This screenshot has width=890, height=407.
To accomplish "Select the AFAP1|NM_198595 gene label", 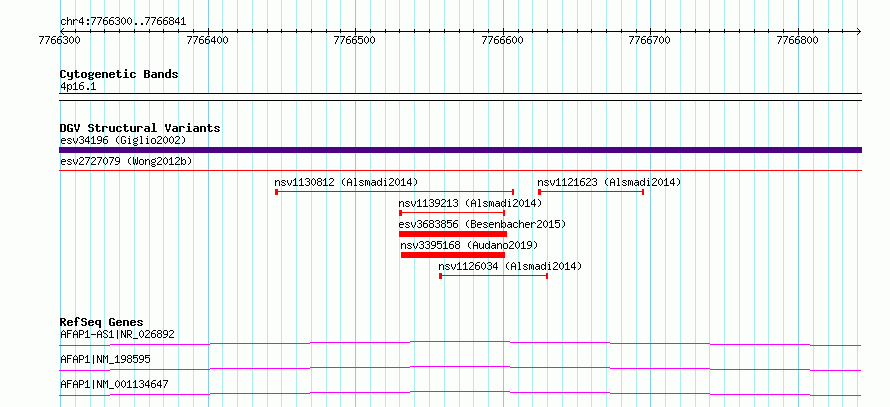I will [x=105, y=359].
